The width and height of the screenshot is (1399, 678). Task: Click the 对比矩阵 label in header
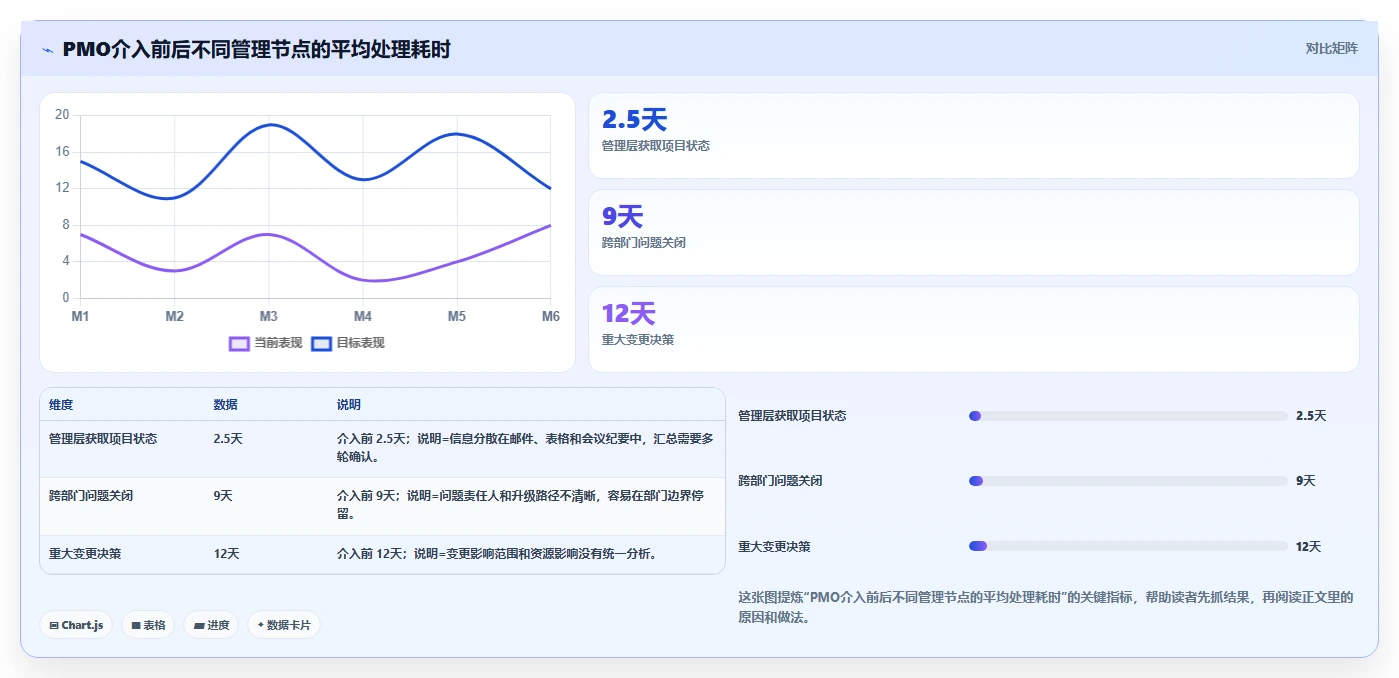[x=1331, y=48]
